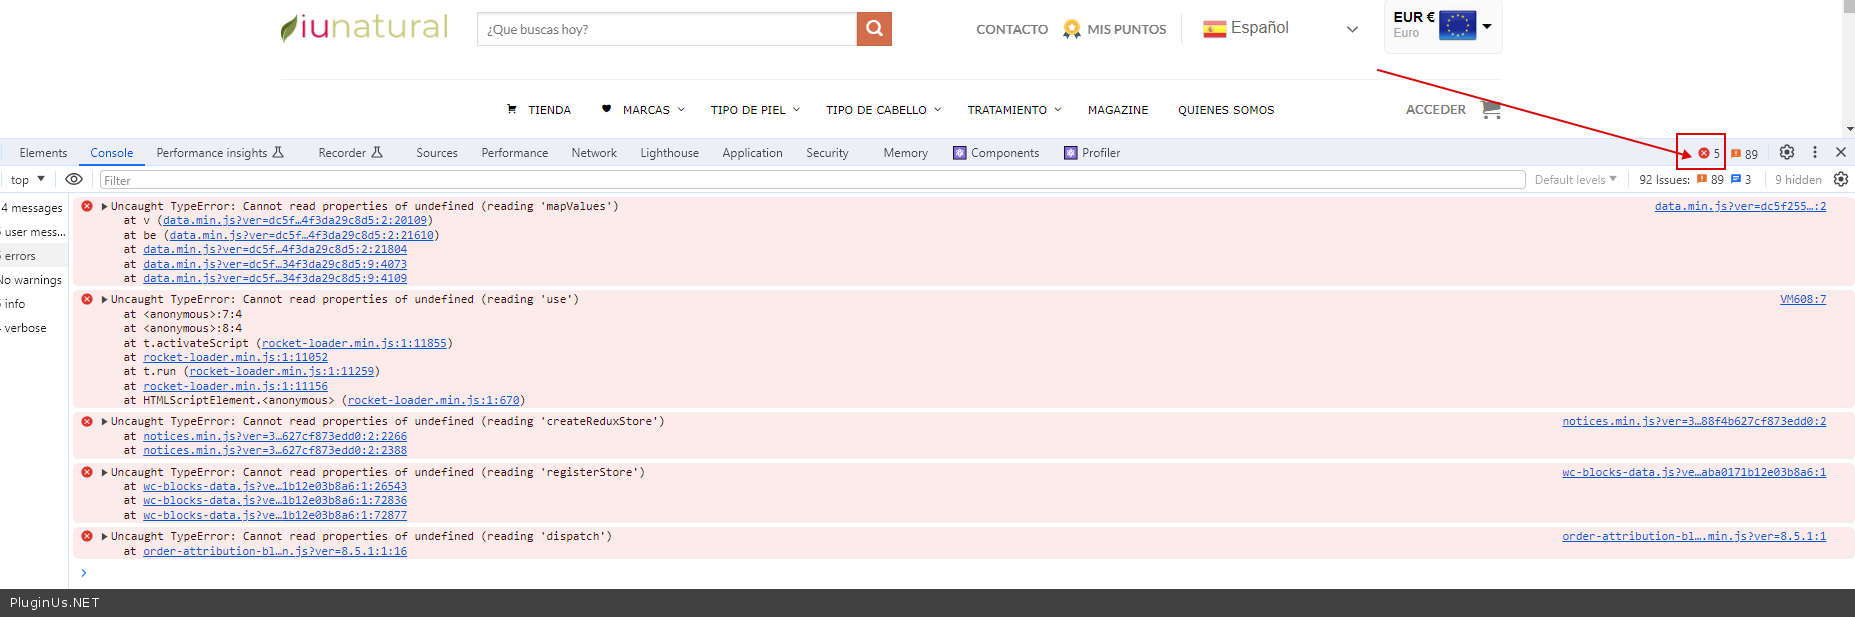Open the VM608:7 source link

coord(1803,299)
